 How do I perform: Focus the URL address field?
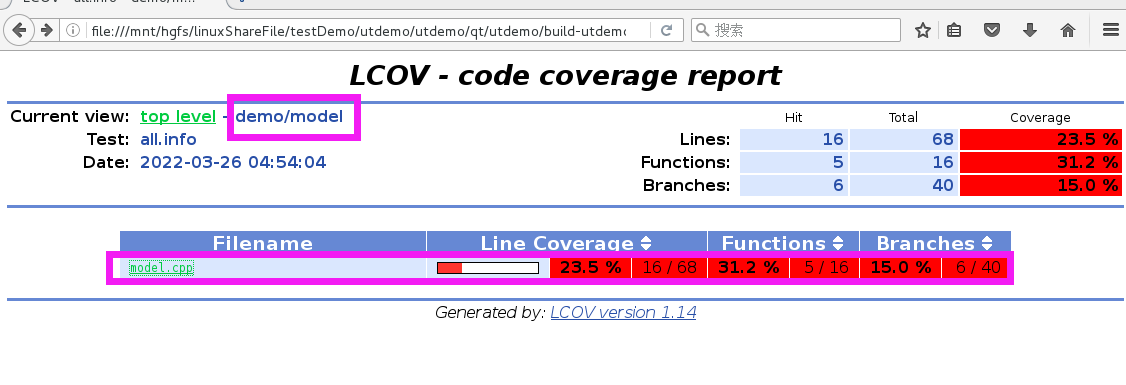[x=358, y=31]
